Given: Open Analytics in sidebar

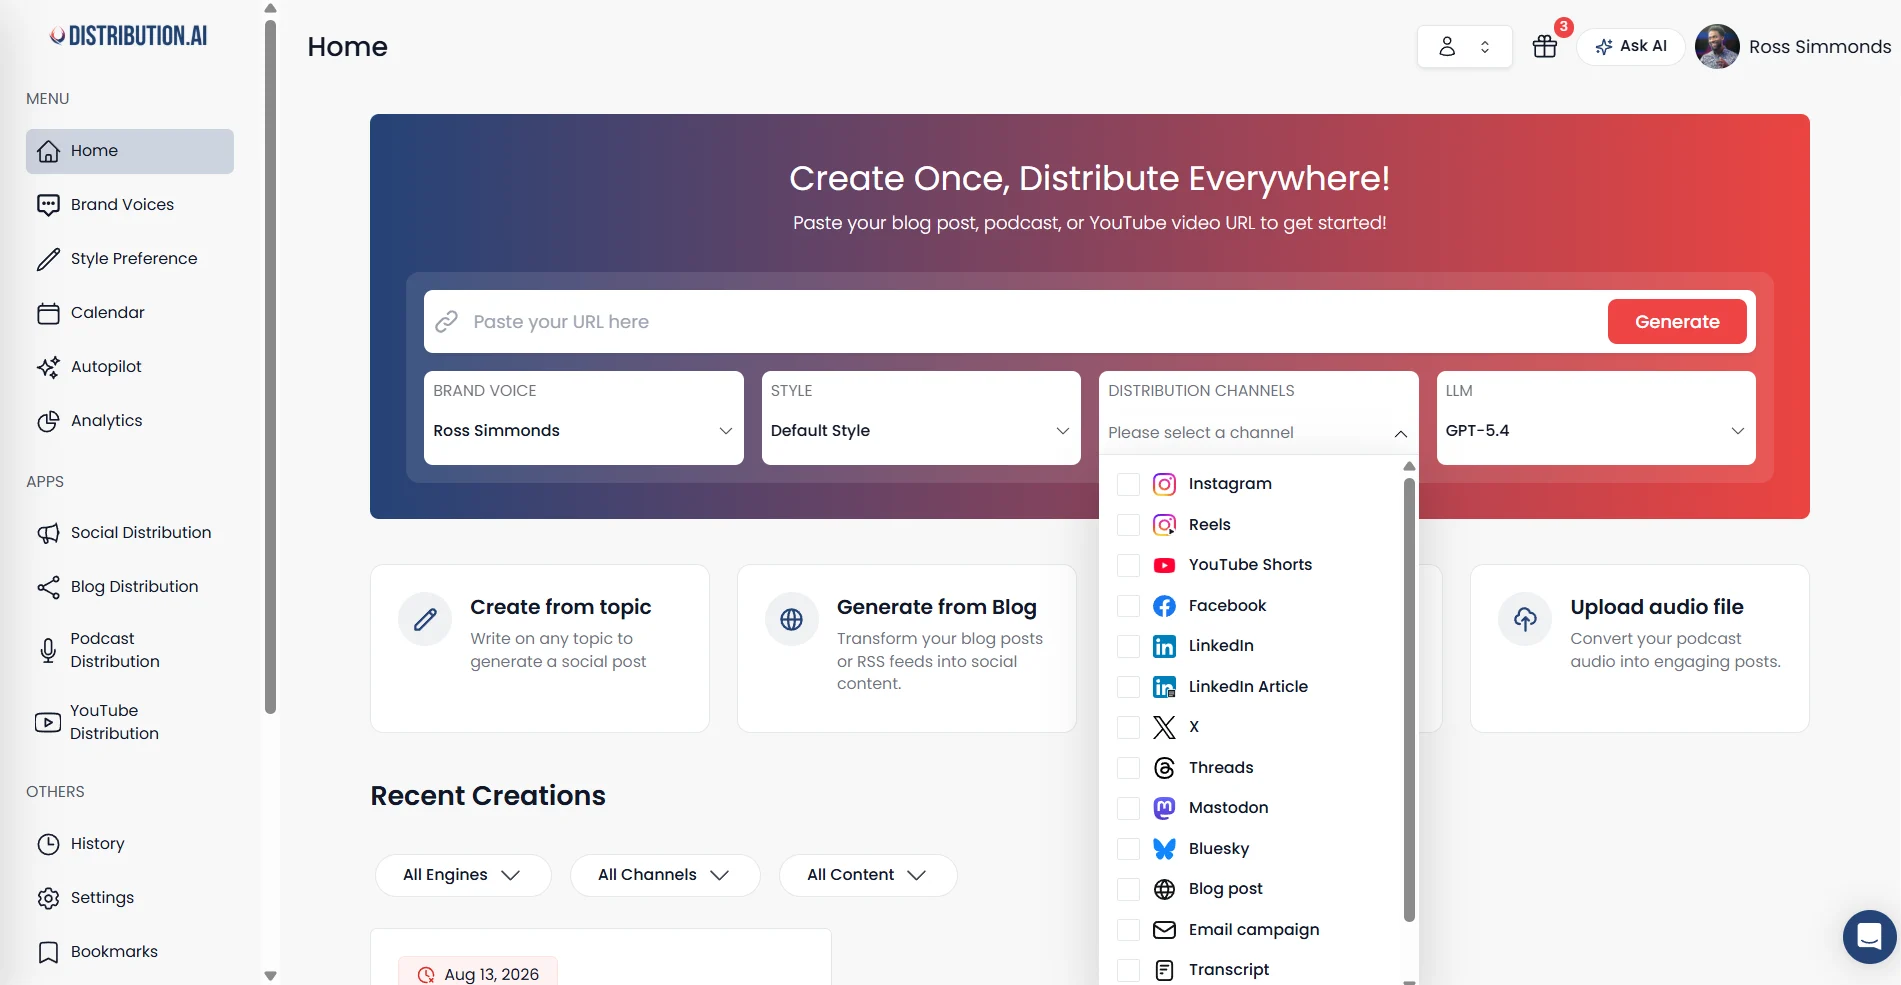Looking at the screenshot, I should (130, 421).
